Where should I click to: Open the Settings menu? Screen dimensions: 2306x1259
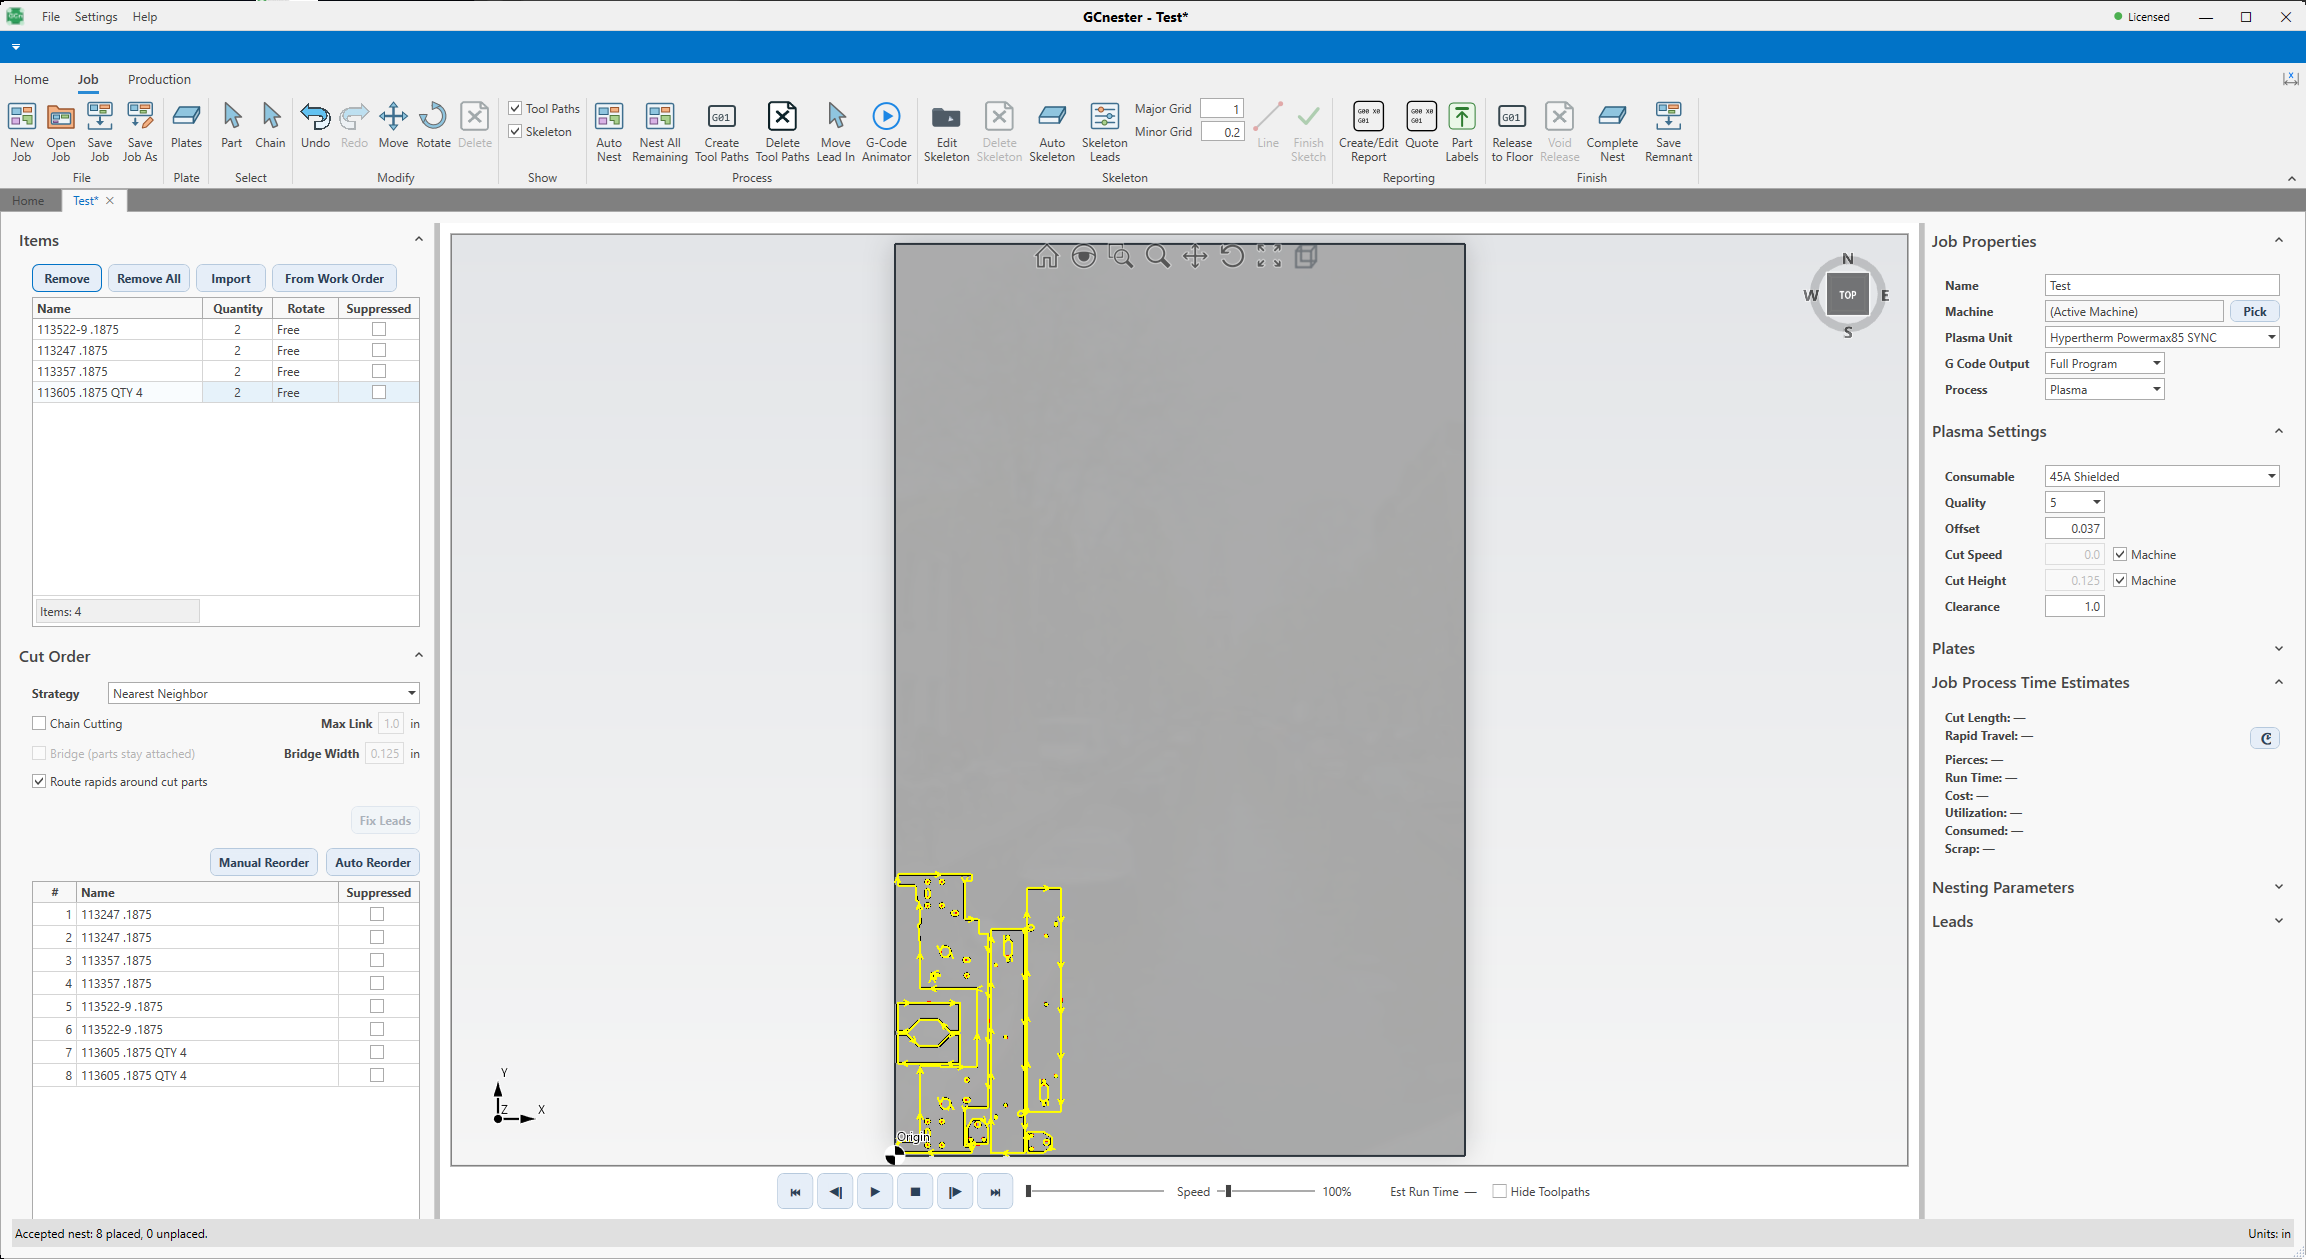[x=96, y=16]
